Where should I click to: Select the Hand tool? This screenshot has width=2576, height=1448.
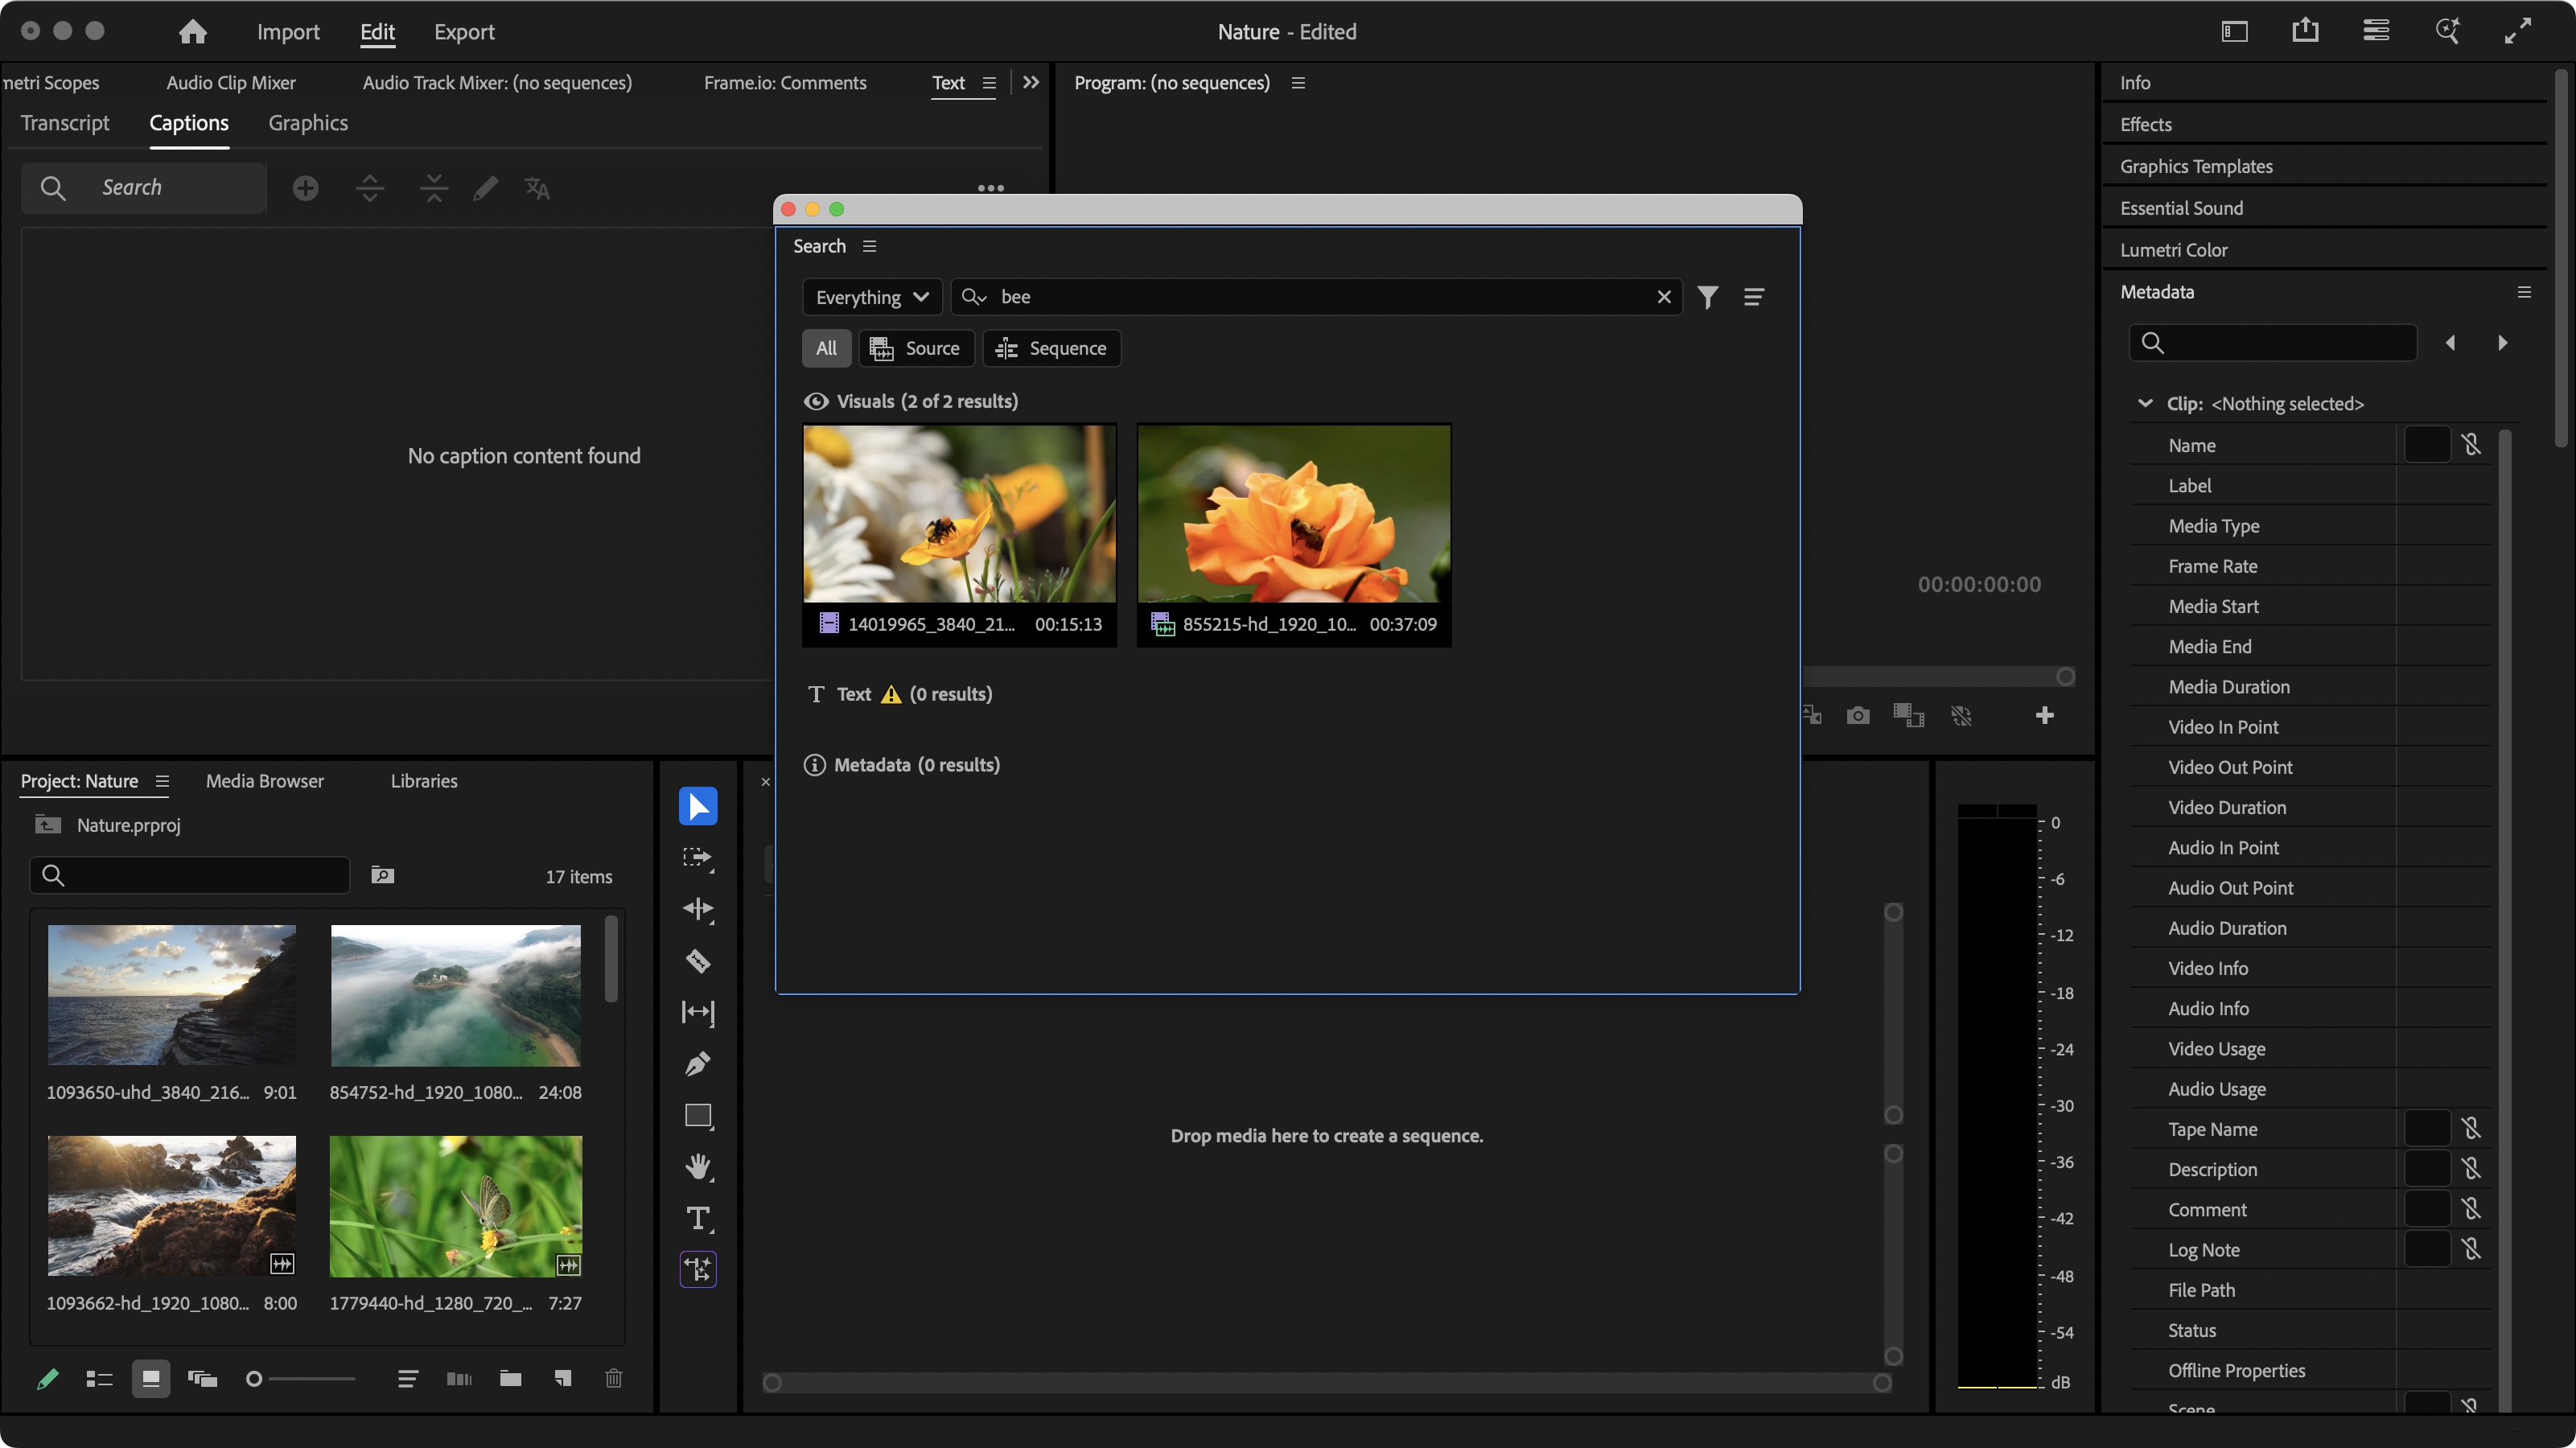pos(698,1167)
